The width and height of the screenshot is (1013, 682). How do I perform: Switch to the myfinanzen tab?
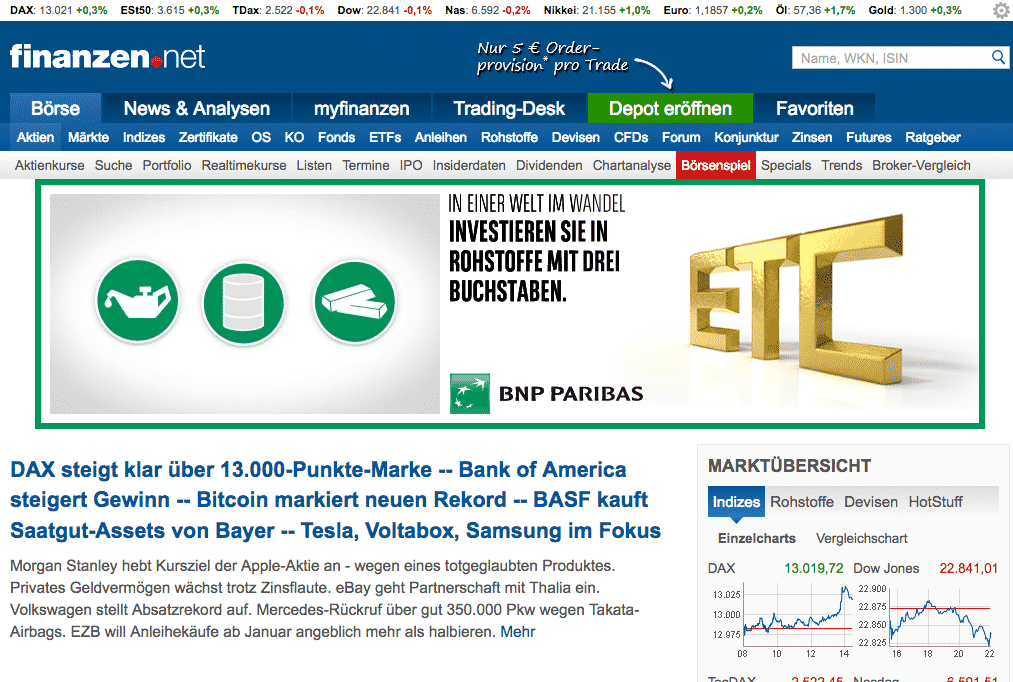tap(362, 108)
